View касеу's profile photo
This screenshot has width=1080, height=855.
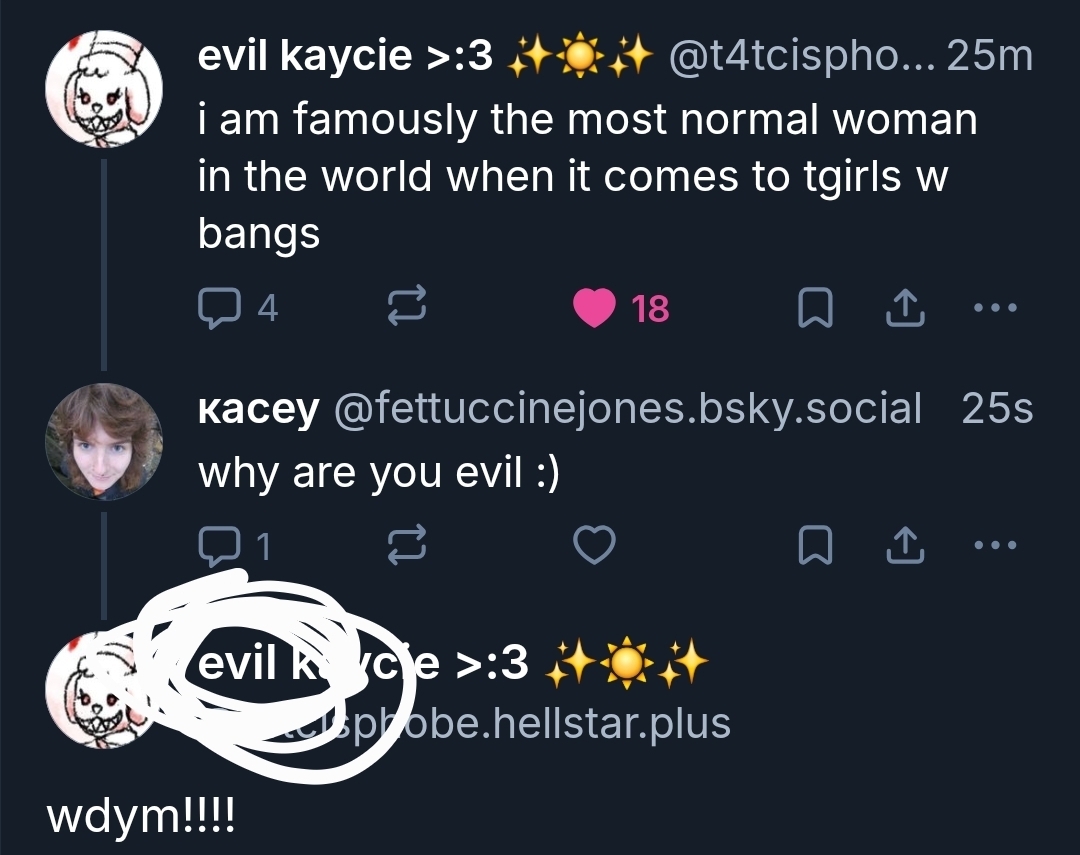click(105, 441)
